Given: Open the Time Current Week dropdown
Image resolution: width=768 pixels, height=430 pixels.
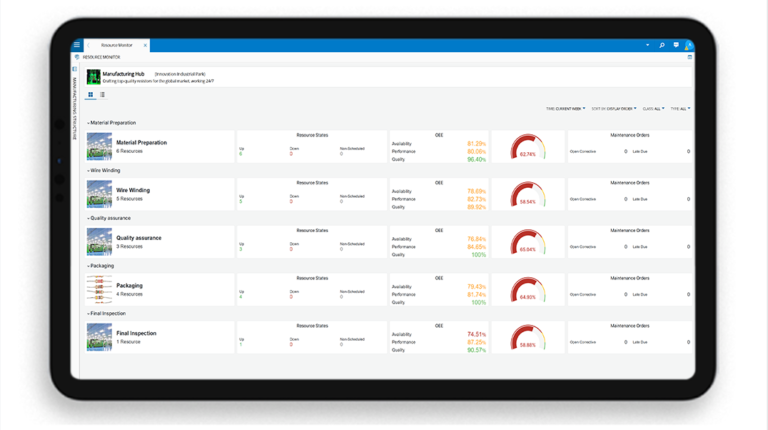Looking at the screenshot, I should pyautogui.click(x=565, y=108).
